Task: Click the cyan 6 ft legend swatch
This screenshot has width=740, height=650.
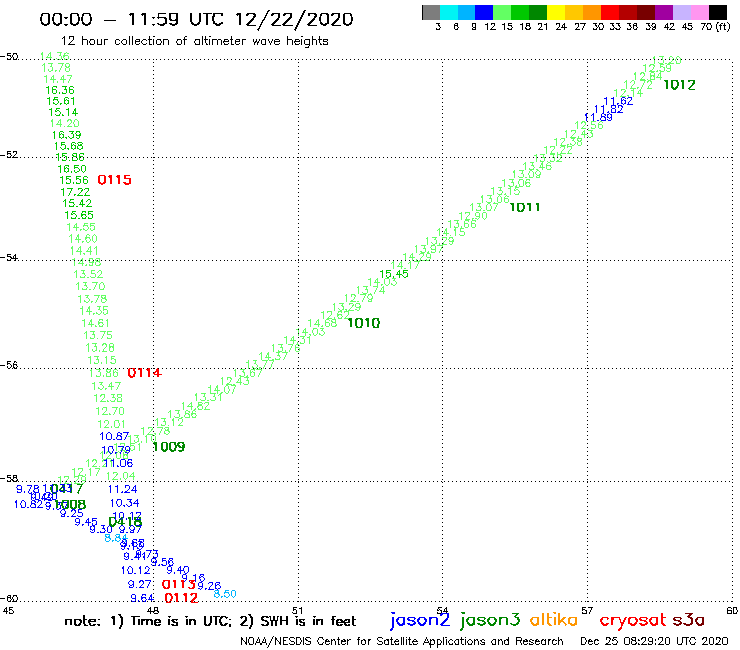Action: (x=449, y=12)
